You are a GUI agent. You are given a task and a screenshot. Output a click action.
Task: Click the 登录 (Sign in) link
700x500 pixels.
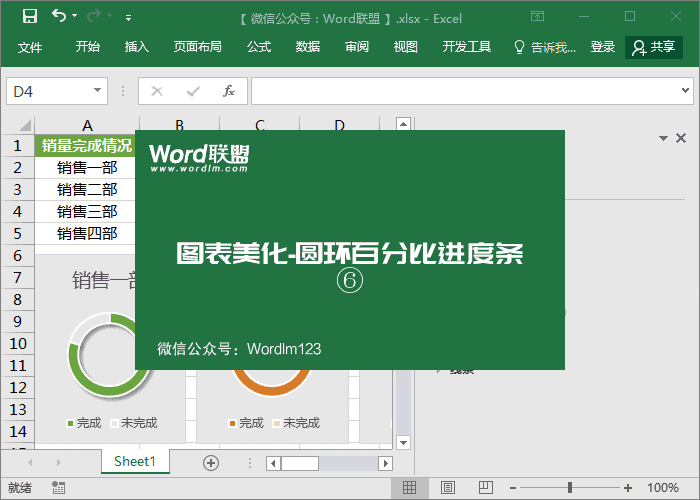(x=603, y=47)
